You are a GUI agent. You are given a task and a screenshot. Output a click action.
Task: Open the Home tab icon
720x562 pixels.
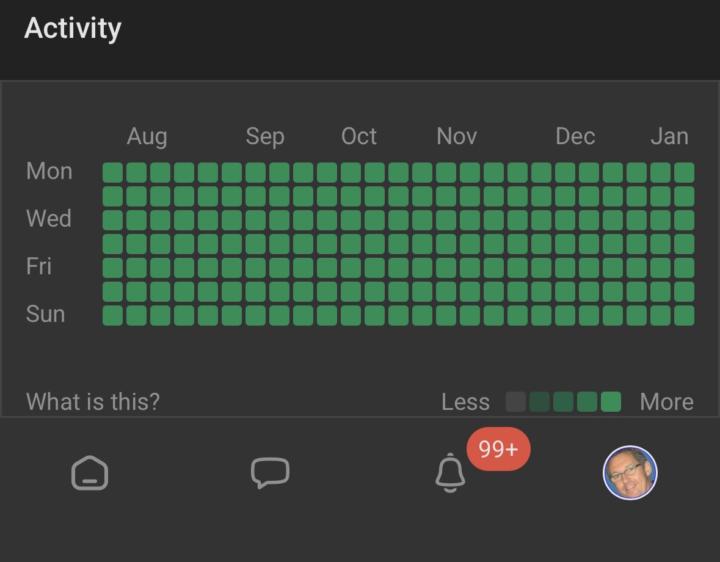(90, 472)
